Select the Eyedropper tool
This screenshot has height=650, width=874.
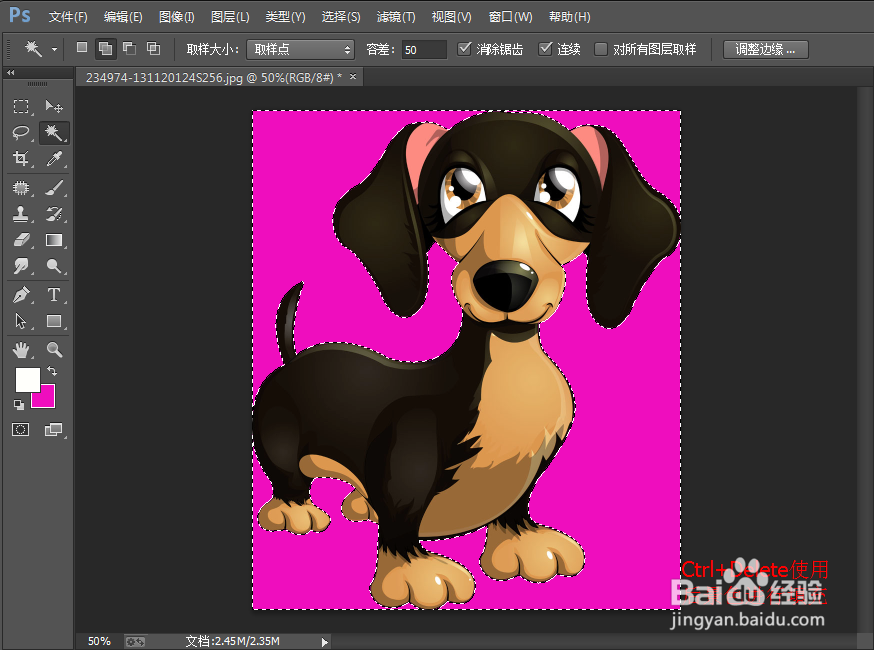(x=54, y=159)
